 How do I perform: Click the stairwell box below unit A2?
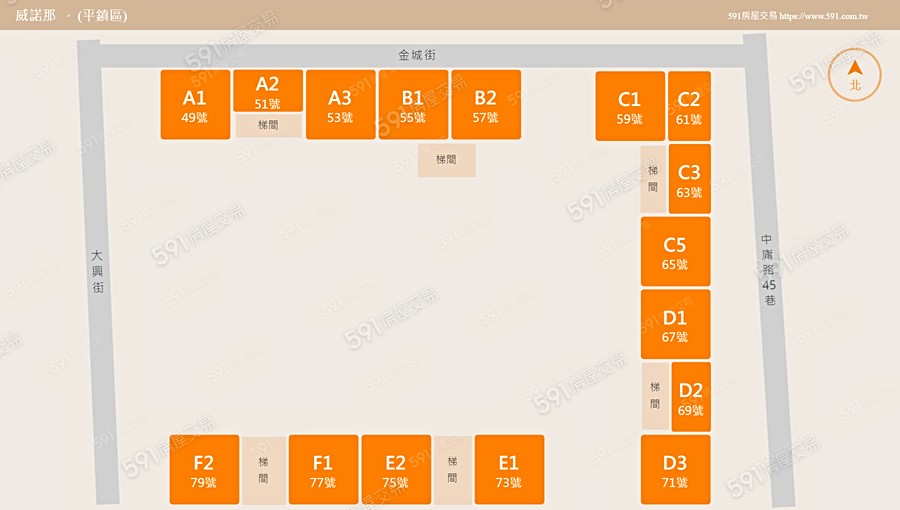[268, 126]
